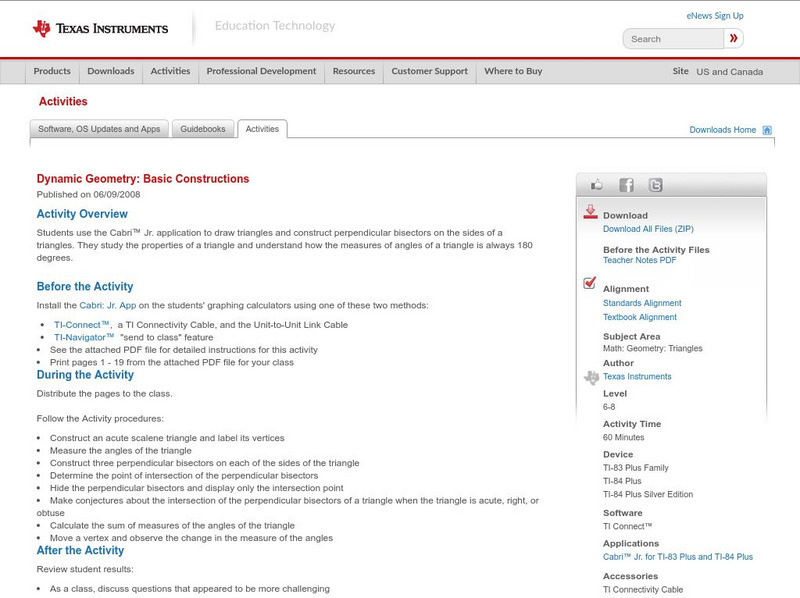The image size is (800, 598).
Task: Click the 60 Minutes activity time
Action: (623, 437)
